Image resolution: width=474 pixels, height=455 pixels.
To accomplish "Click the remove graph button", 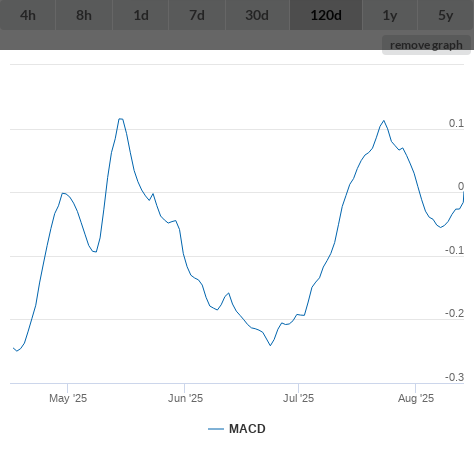I will (x=426, y=45).
